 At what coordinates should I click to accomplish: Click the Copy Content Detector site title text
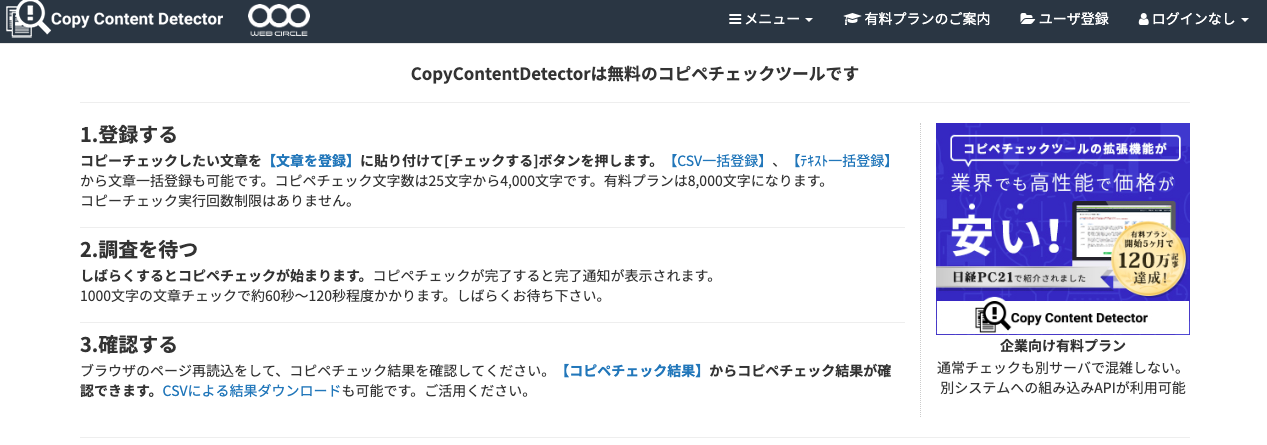(x=137, y=19)
